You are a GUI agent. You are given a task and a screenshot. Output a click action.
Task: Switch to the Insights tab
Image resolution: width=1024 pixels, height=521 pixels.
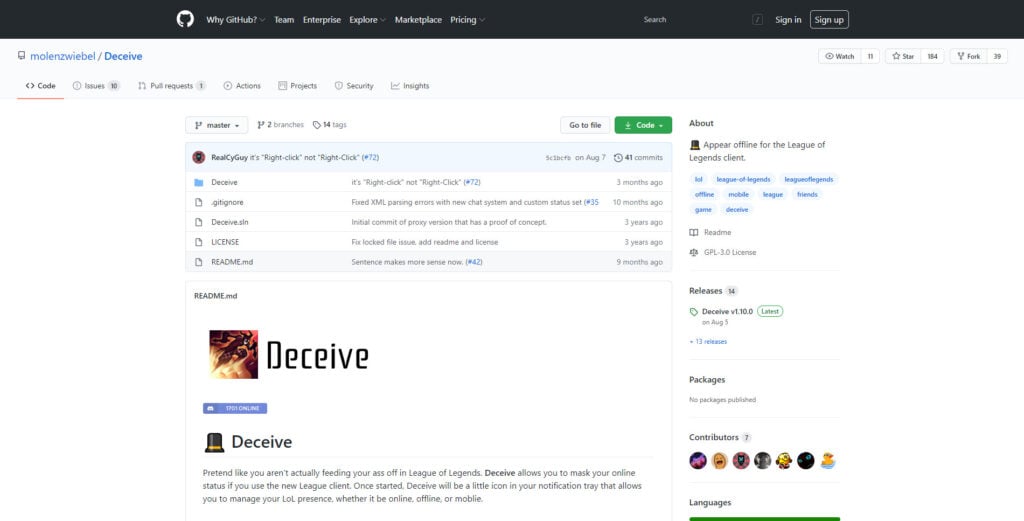pos(410,86)
